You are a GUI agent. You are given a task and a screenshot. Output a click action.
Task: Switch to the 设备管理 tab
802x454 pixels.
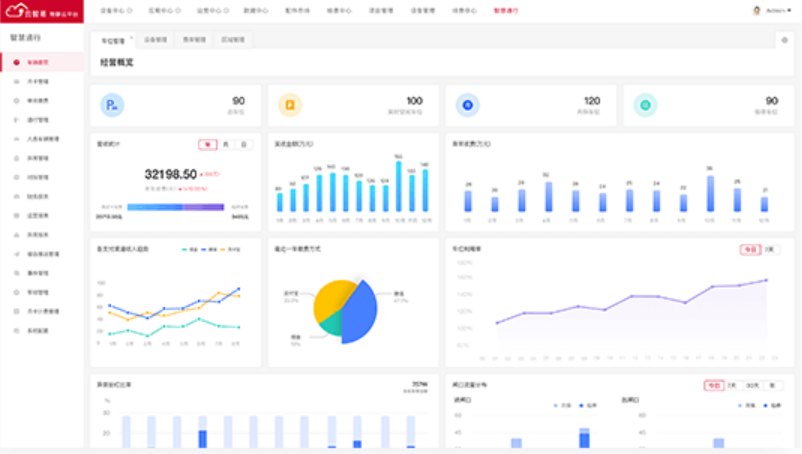pos(156,40)
